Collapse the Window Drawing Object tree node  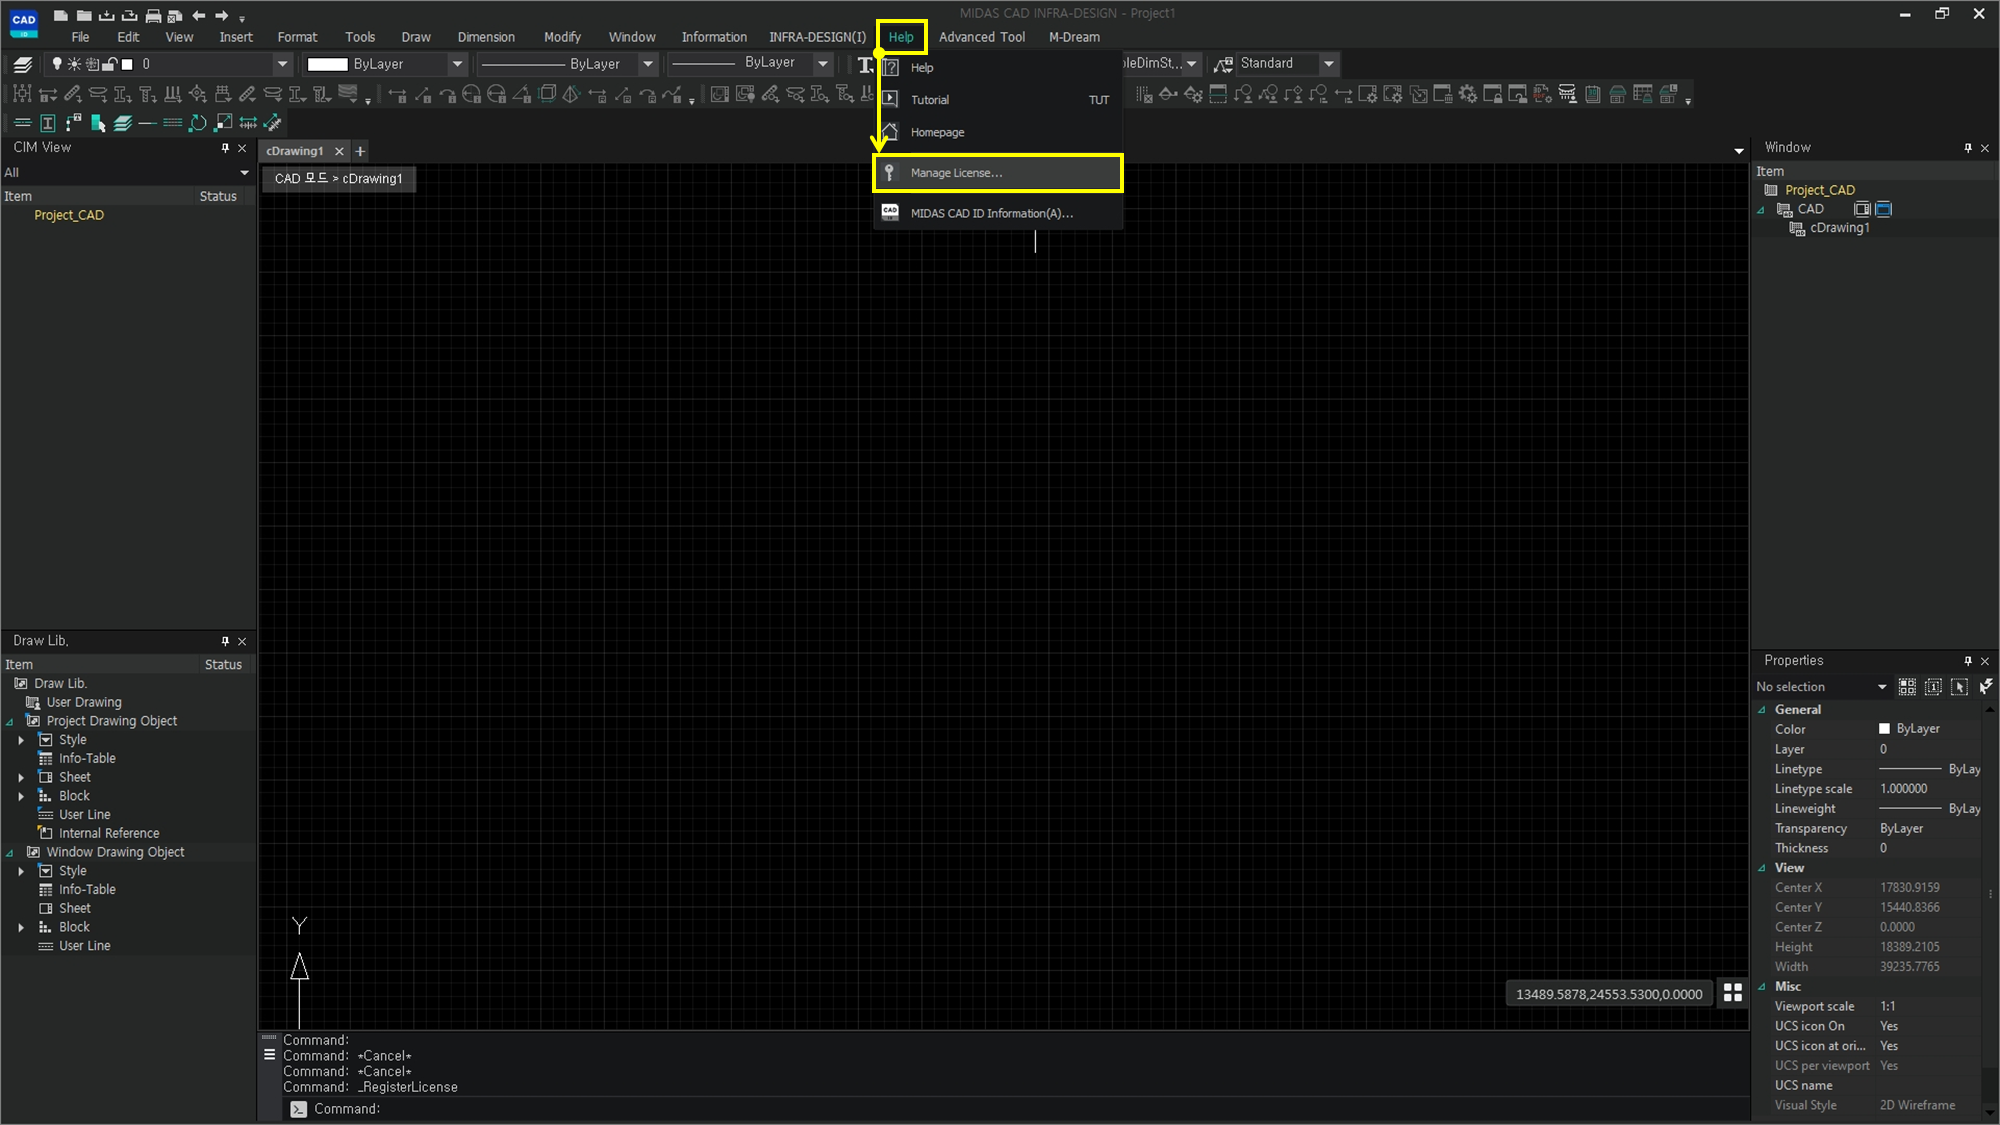(10, 853)
